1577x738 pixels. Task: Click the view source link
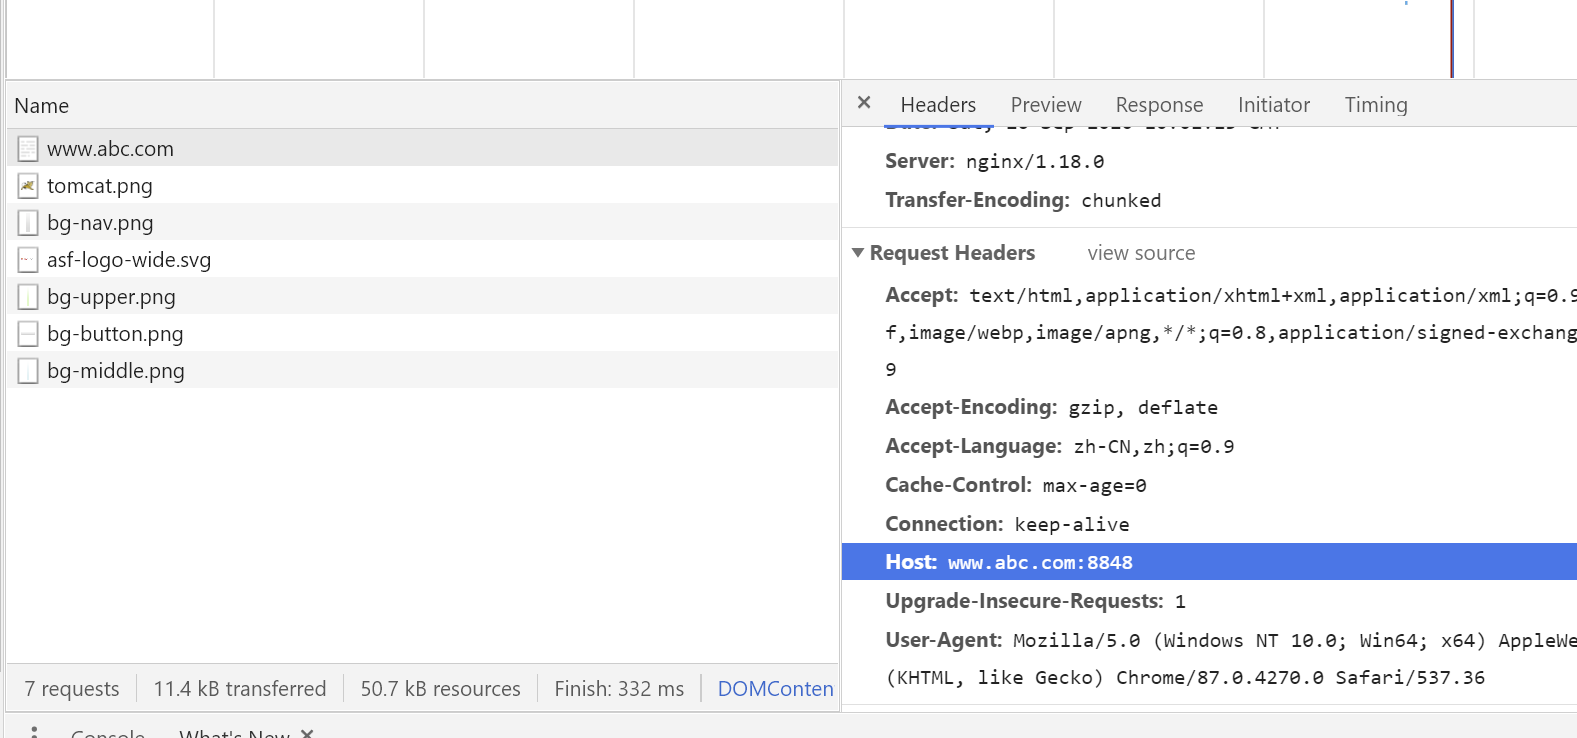click(x=1141, y=253)
